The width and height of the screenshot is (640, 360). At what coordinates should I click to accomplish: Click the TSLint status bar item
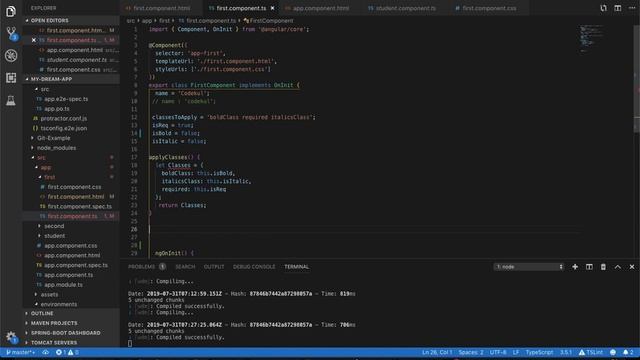pos(591,352)
